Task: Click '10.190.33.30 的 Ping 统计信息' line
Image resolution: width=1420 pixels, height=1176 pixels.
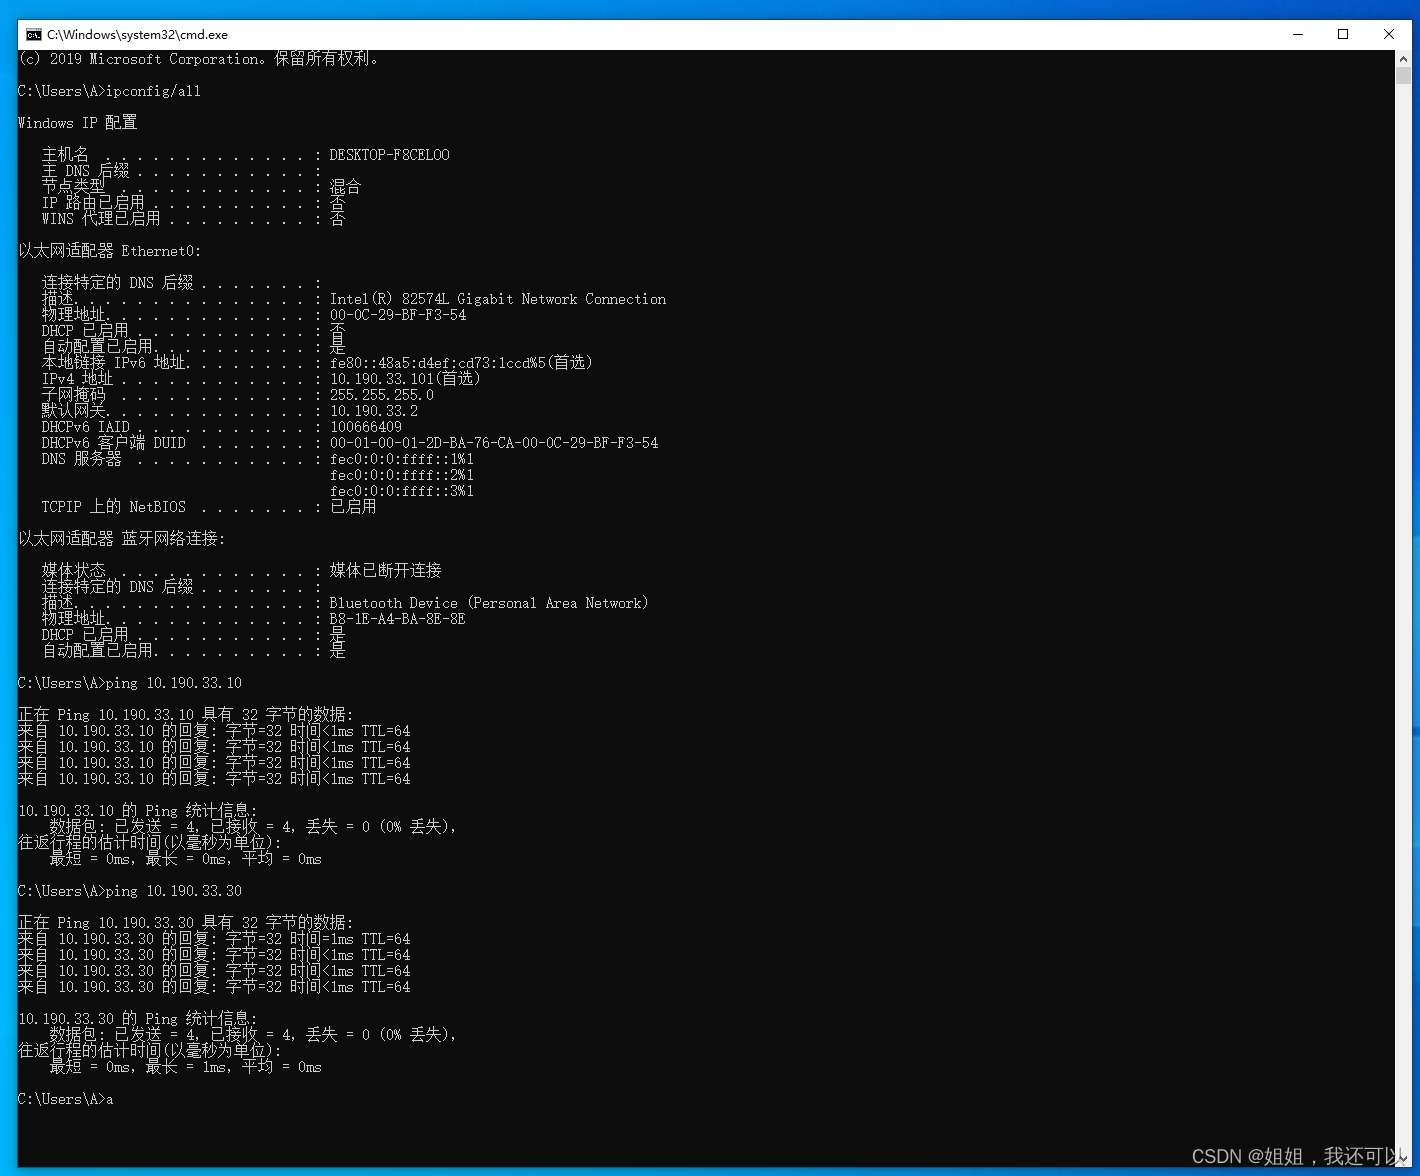Action: 137,1019
